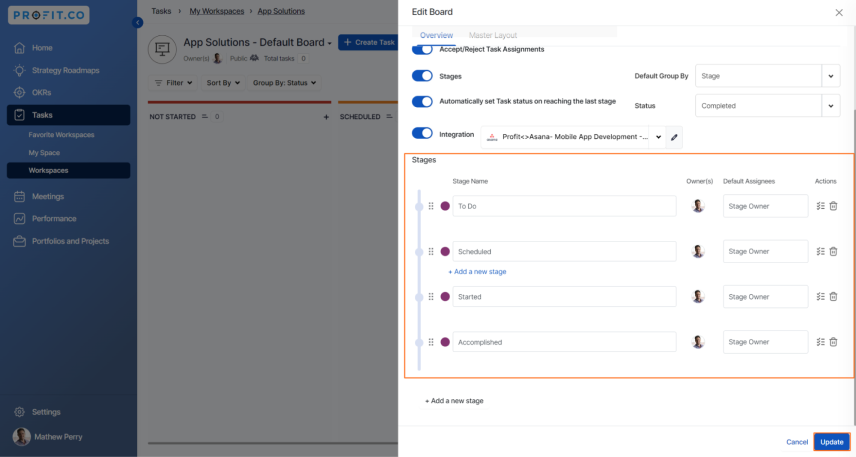Collapse the sidebar with arrow button
The image size is (856, 457).
pyautogui.click(x=138, y=22)
